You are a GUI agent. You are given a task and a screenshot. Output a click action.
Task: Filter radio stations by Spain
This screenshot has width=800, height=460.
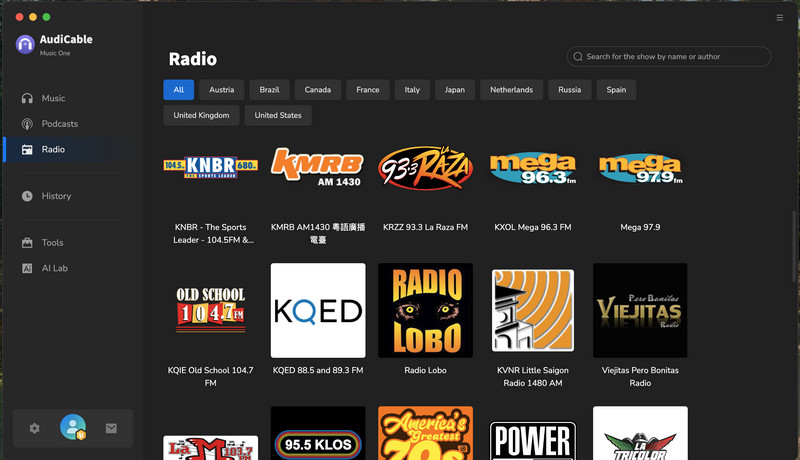[616, 90]
